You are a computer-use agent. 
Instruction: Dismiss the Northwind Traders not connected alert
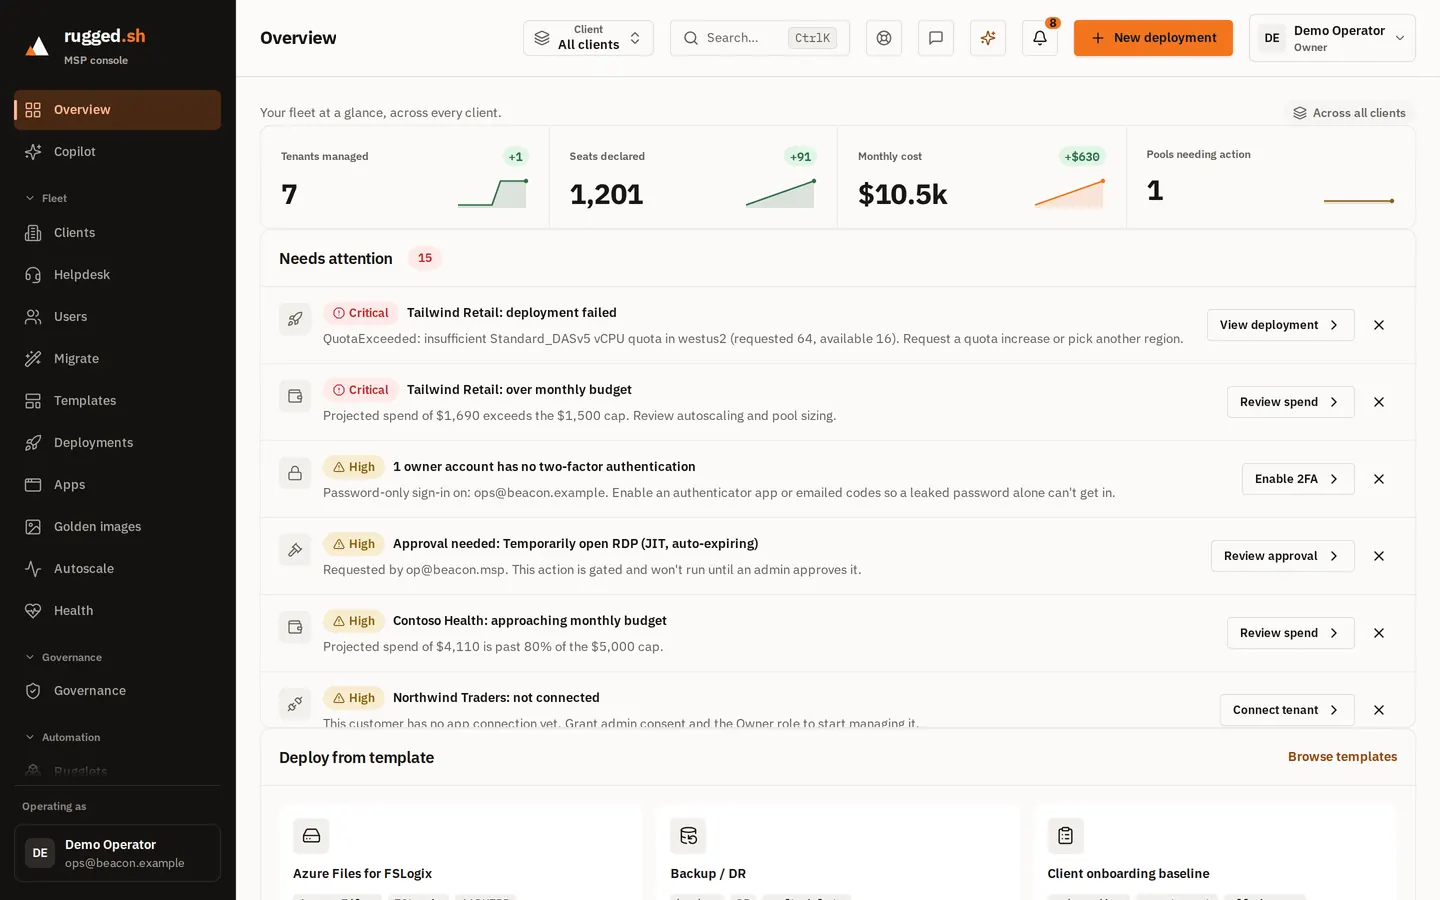click(1379, 710)
